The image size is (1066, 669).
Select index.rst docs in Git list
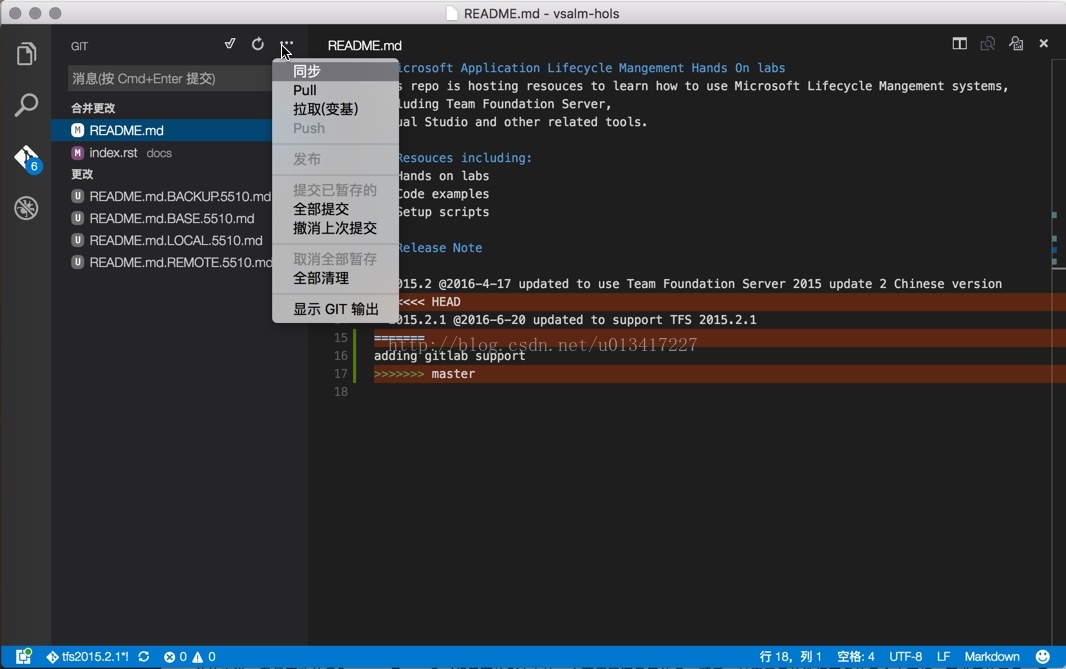(x=162, y=153)
